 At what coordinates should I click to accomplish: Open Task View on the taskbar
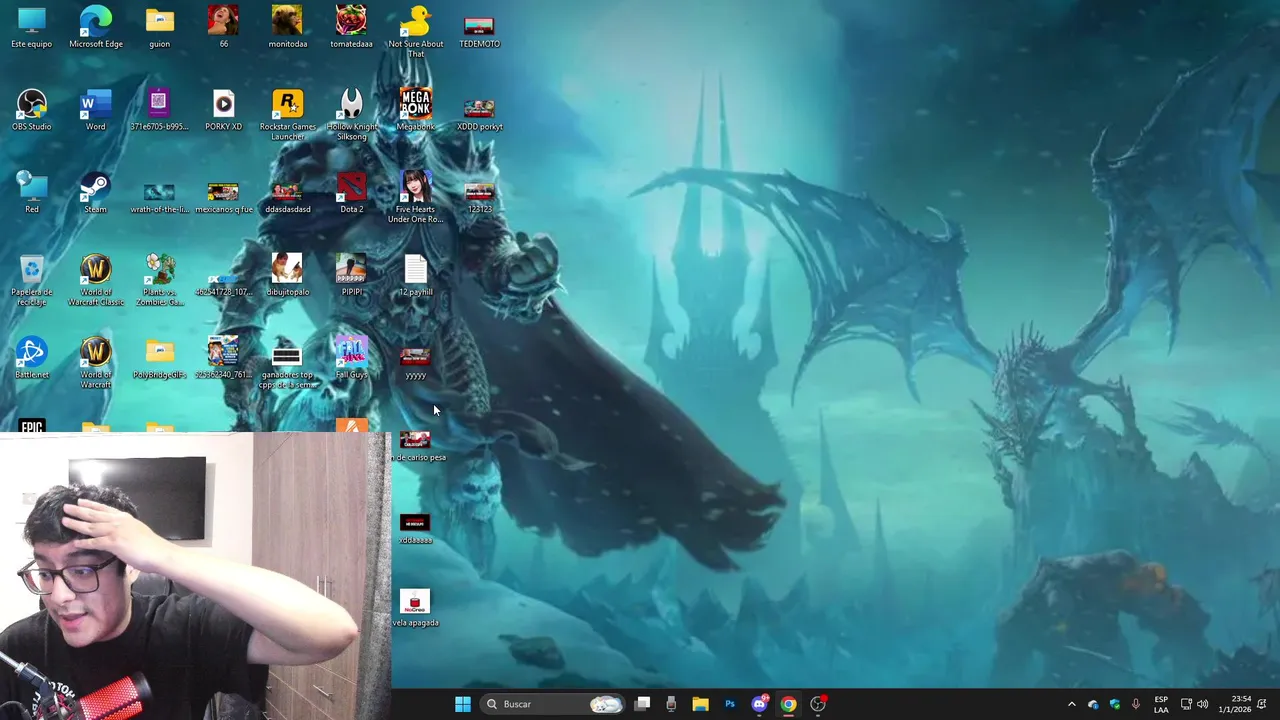pos(642,704)
